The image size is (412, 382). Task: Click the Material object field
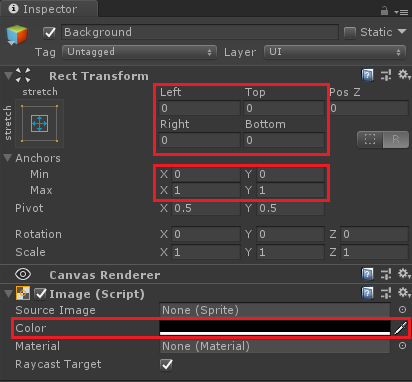coord(275,346)
